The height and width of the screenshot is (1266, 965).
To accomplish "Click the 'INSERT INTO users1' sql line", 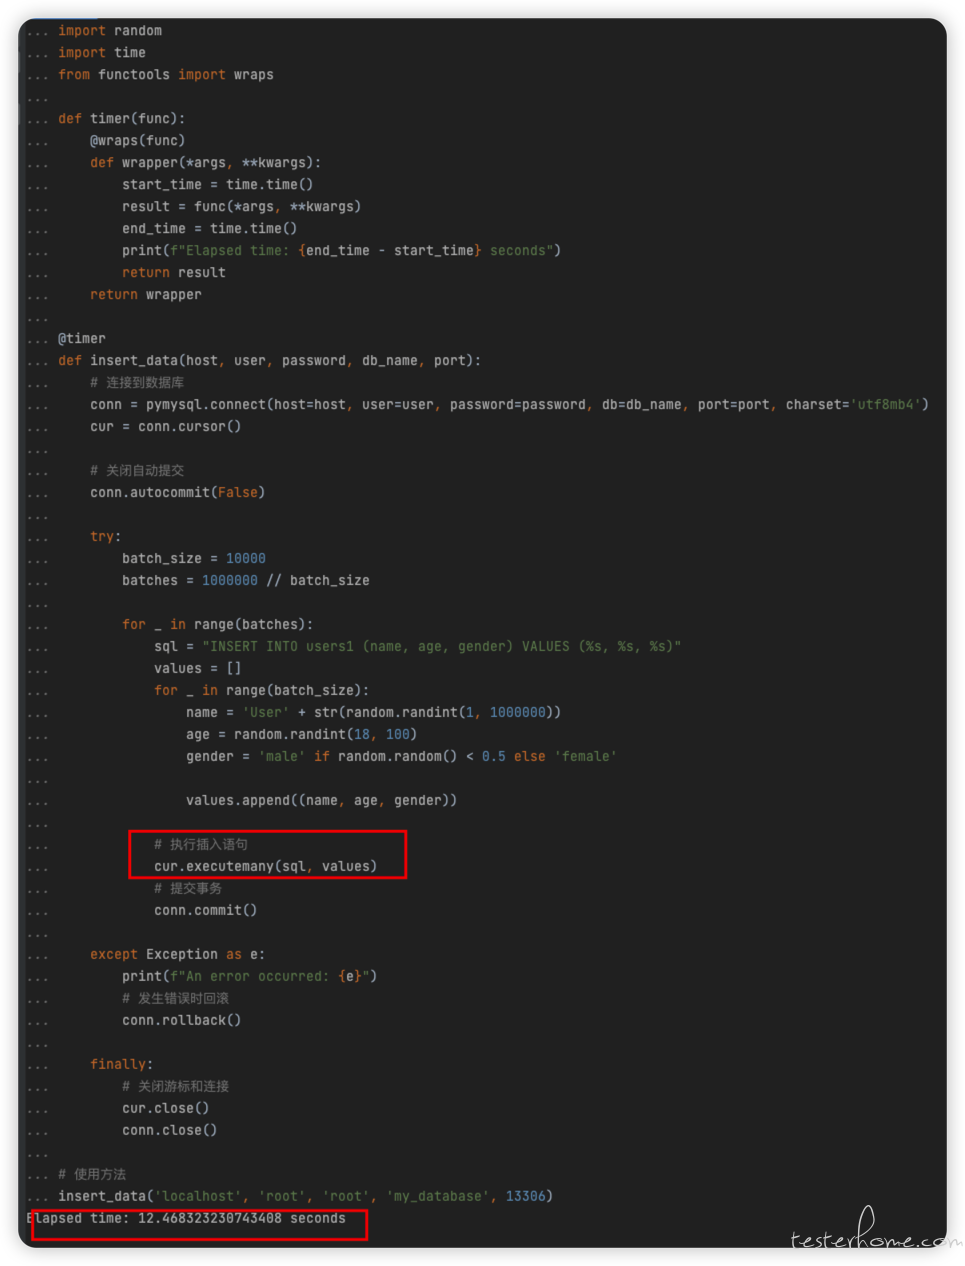I will coord(418,647).
